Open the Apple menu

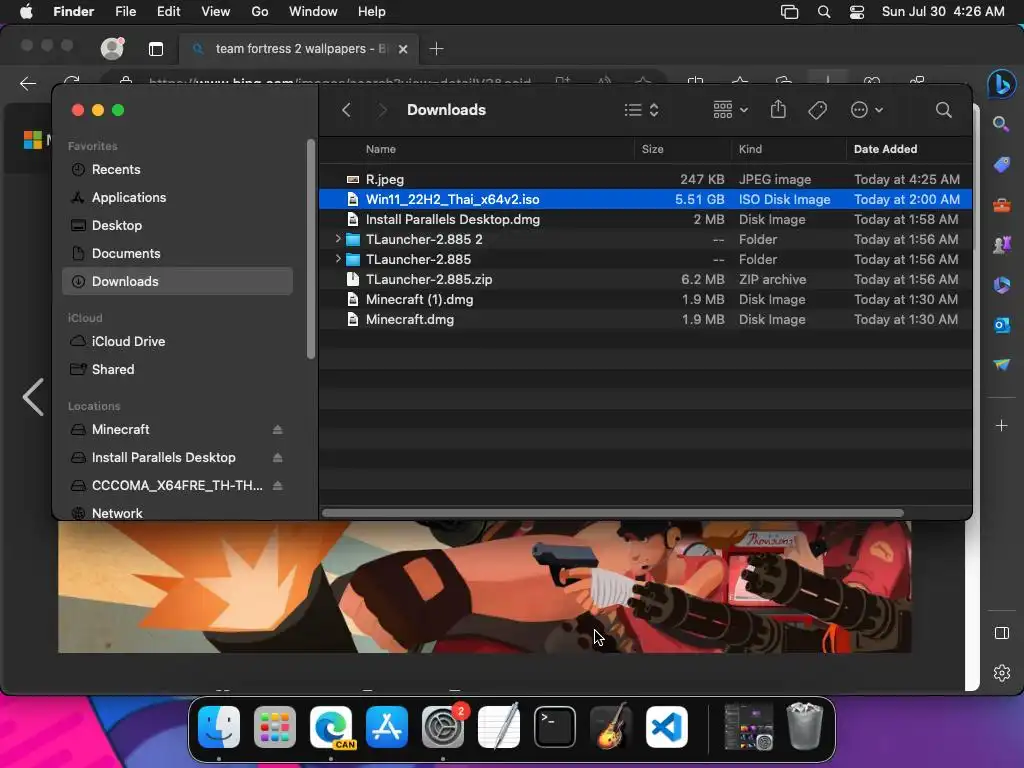pos(26,12)
